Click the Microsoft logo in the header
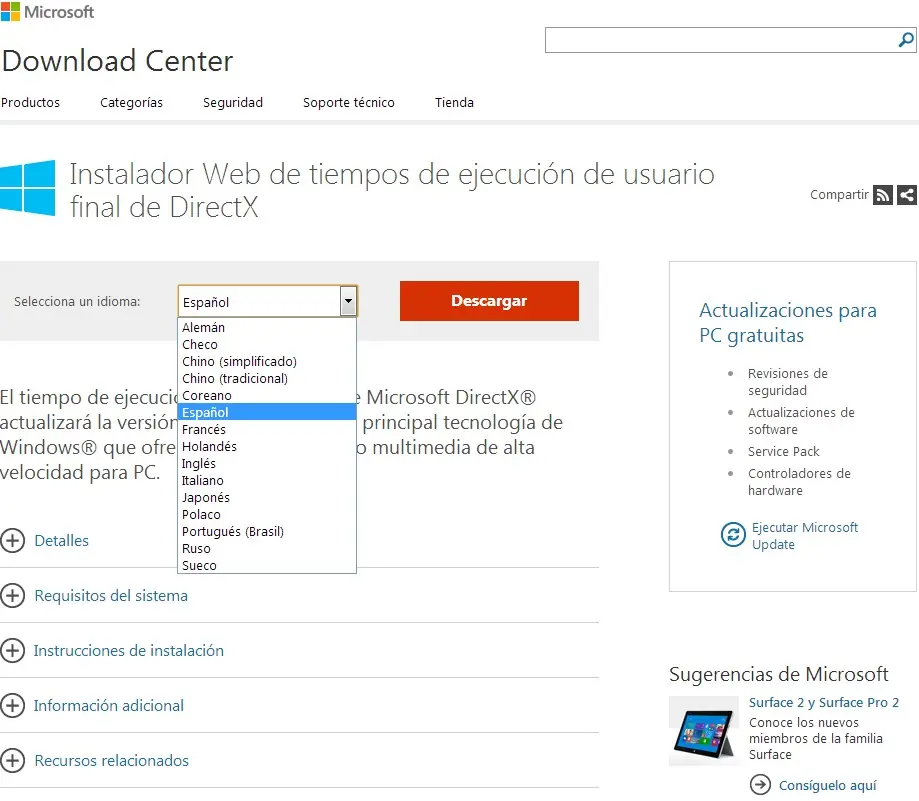Image resolution: width=919 pixels, height=801 pixels. click(47, 12)
